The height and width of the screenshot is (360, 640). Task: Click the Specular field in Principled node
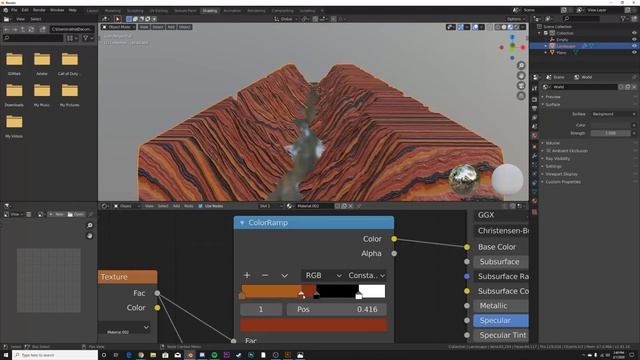point(501,320)
